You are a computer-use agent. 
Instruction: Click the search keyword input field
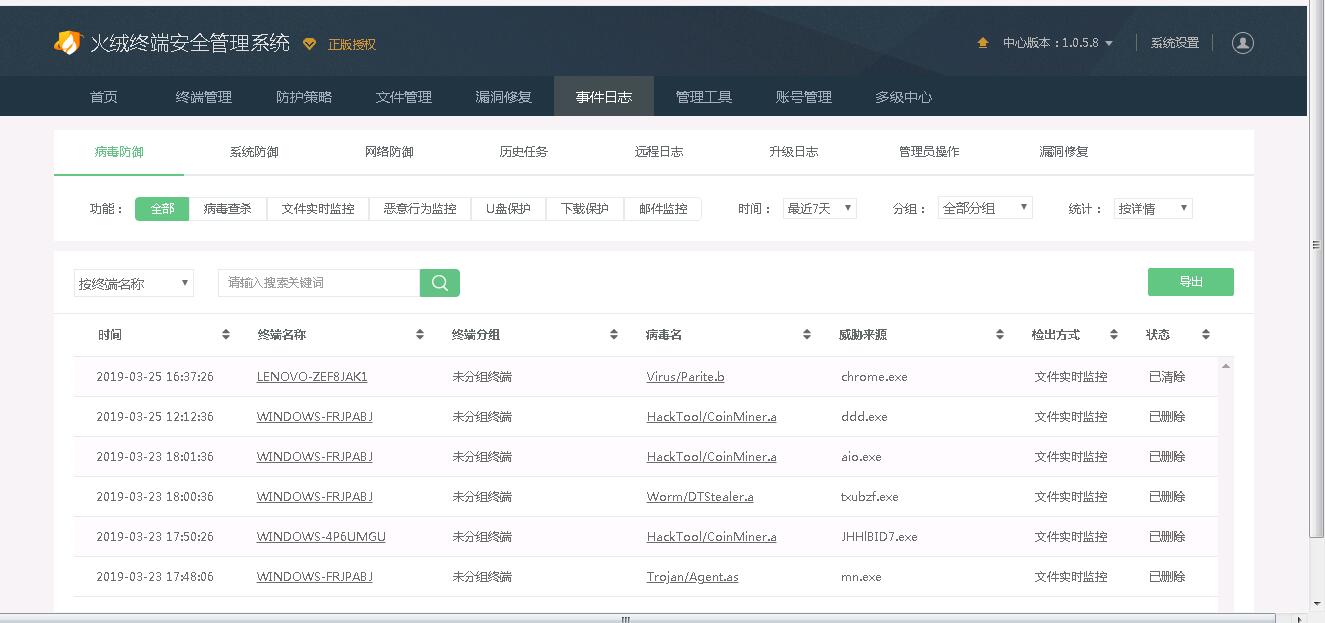[x=318, y=283]
